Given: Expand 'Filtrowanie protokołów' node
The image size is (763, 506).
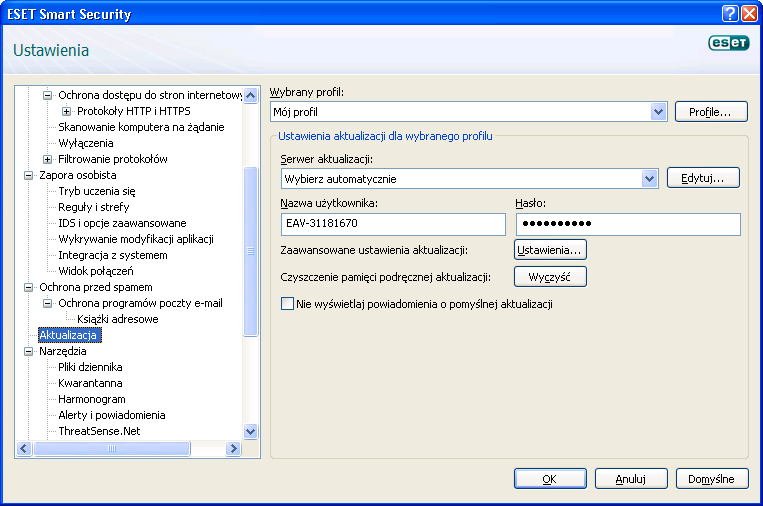Looking at the screenshot, I should (x=47, y=159).
